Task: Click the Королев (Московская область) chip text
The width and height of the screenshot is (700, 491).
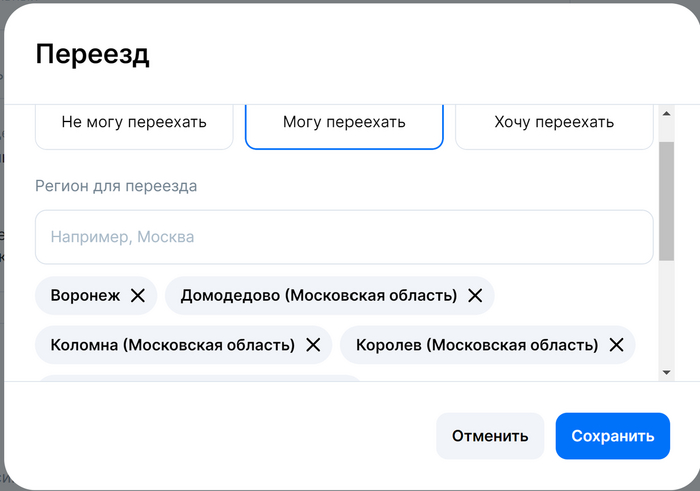Action: click(x=477, y=344)
